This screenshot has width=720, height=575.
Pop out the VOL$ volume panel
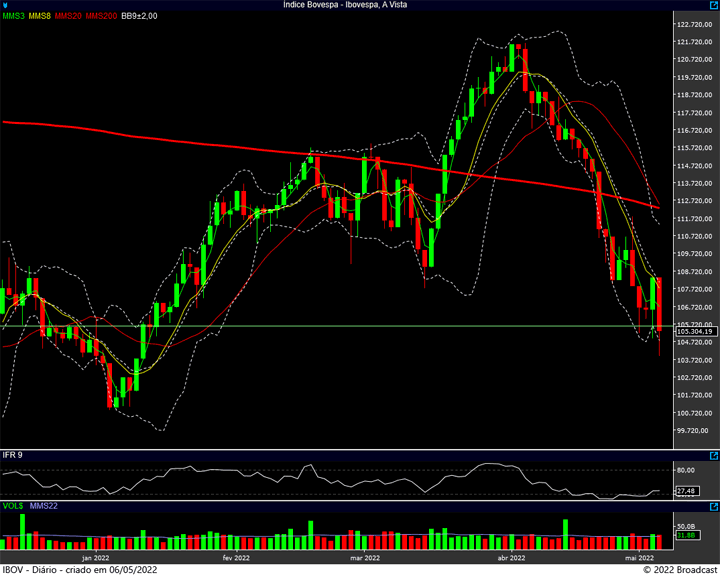tap(714, 507)
